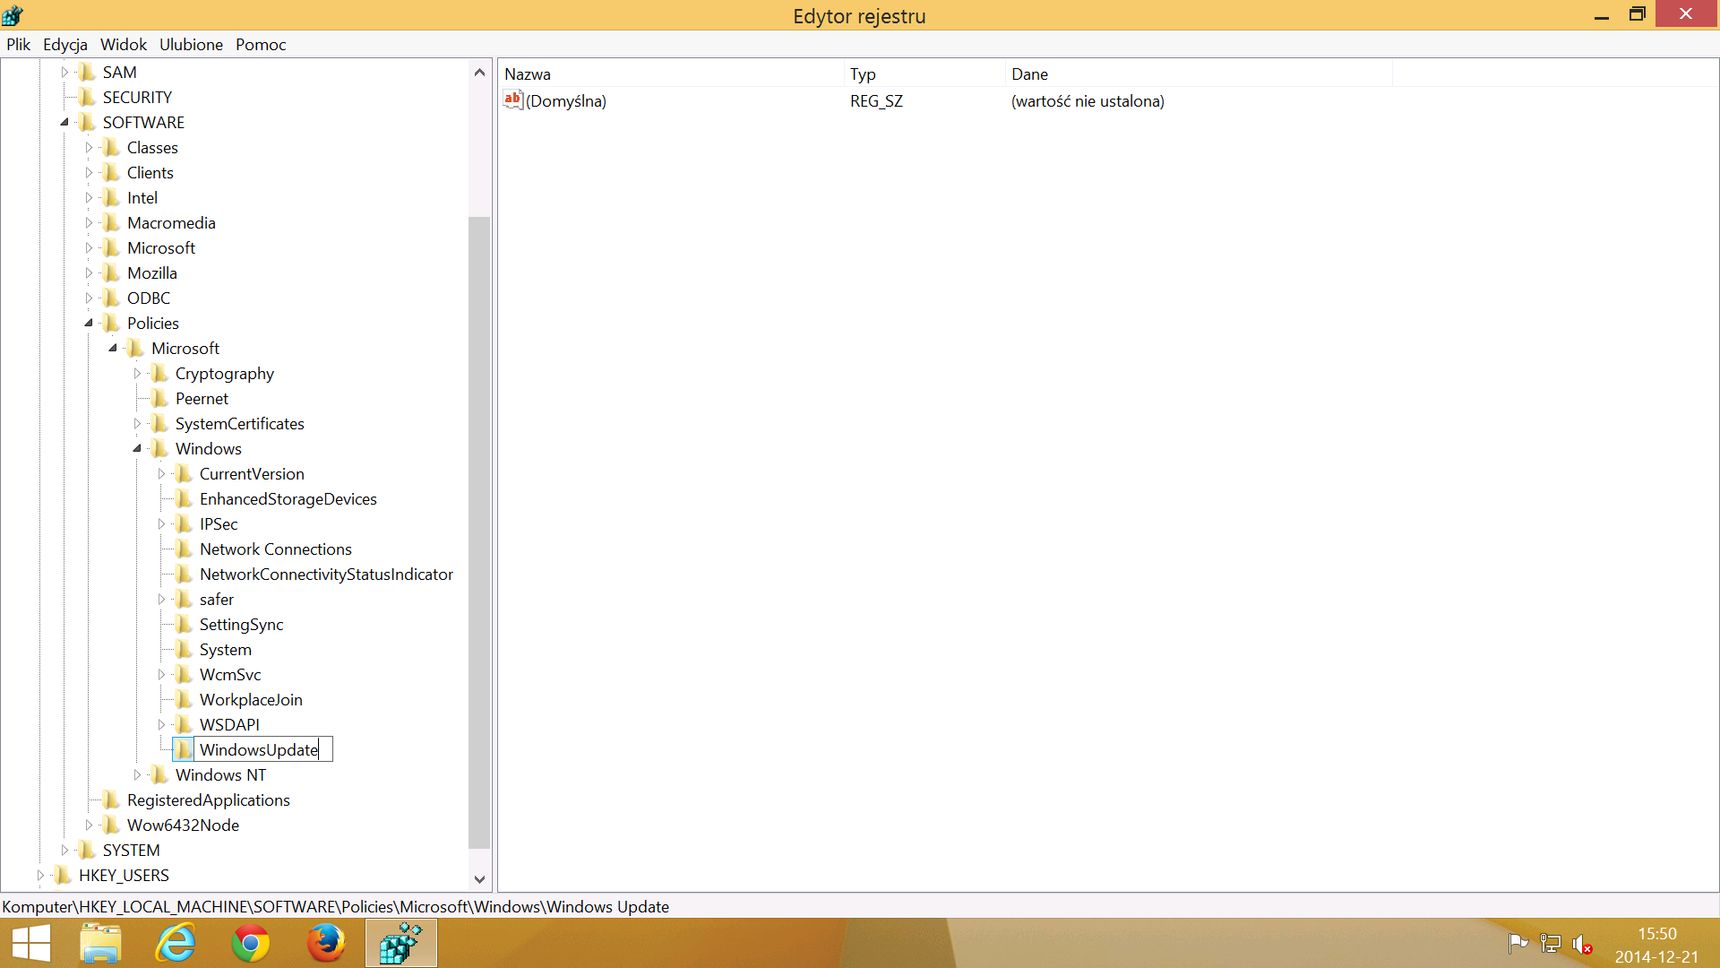Select the WindowsUpdate folder icon

pos(183,749)
